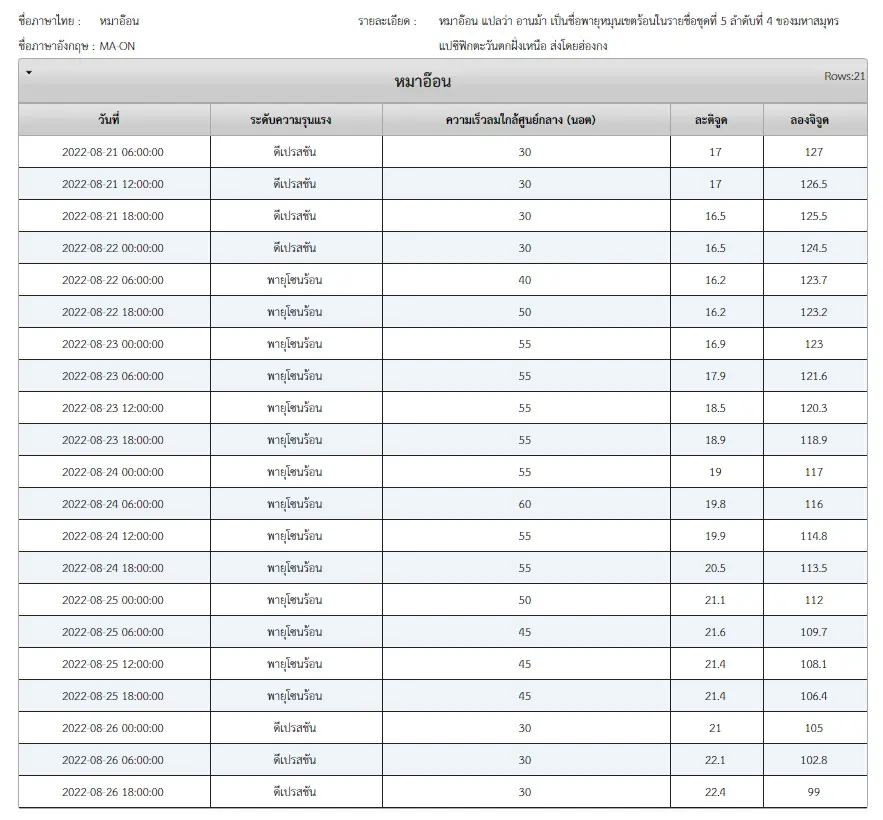This screenshot has height=820, width=883.
Task: Click date cell 2022-08-21 12:00:00
Action: click(113, 184)
